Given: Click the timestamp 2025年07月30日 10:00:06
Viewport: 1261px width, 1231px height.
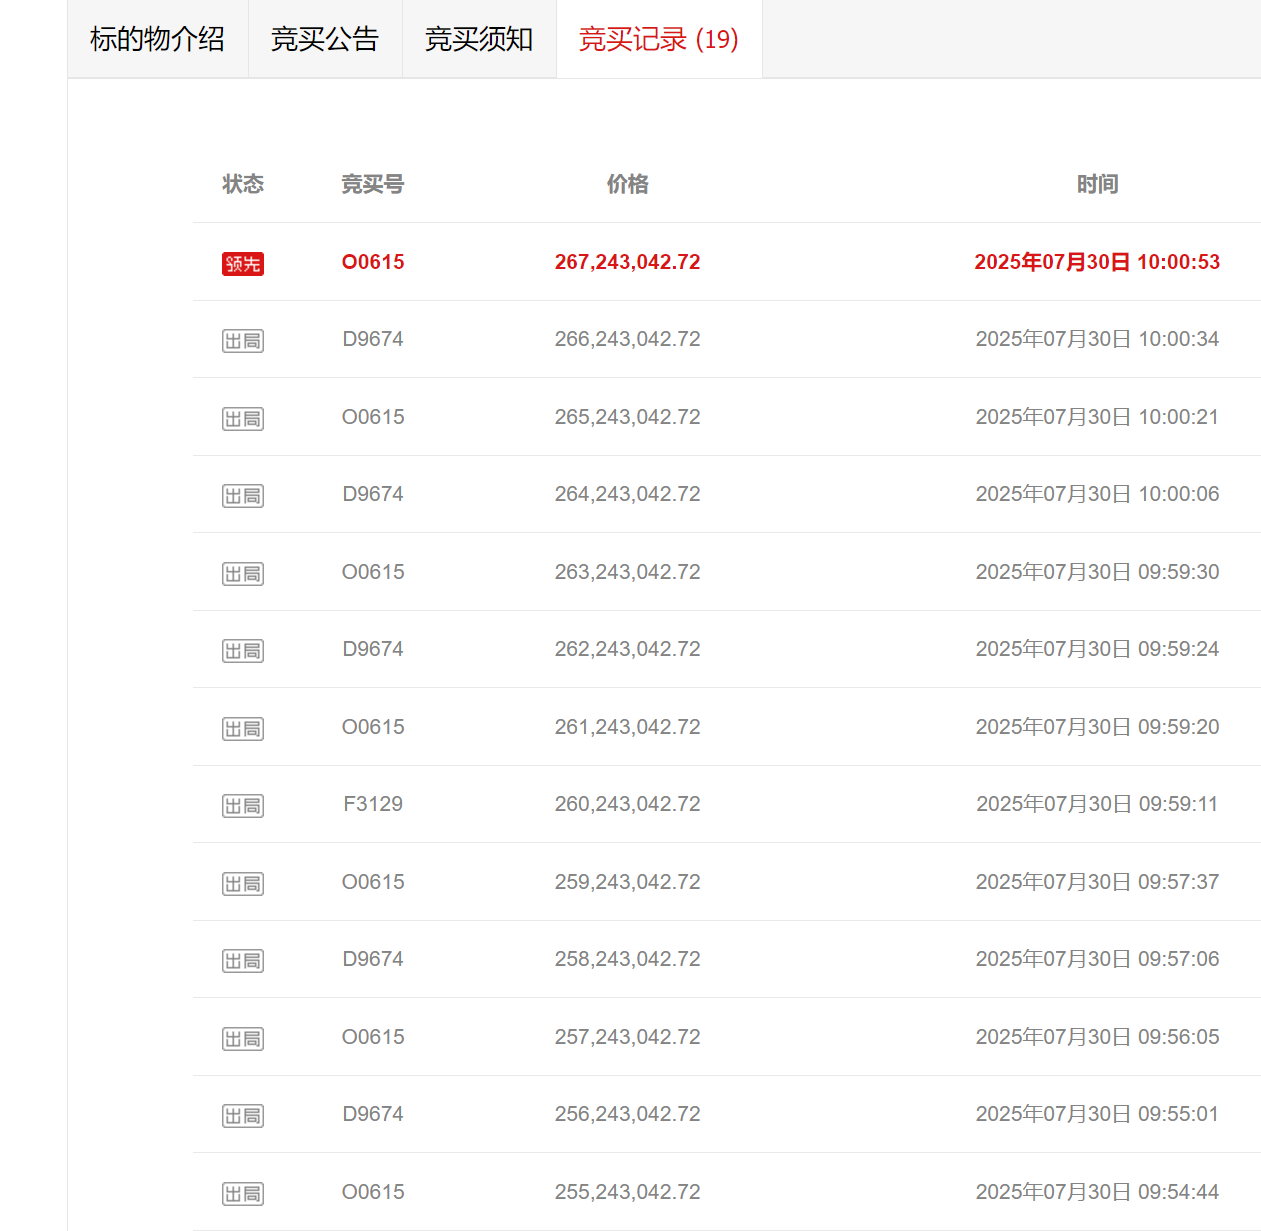Looking at the screenshot, I should 1097,494.
